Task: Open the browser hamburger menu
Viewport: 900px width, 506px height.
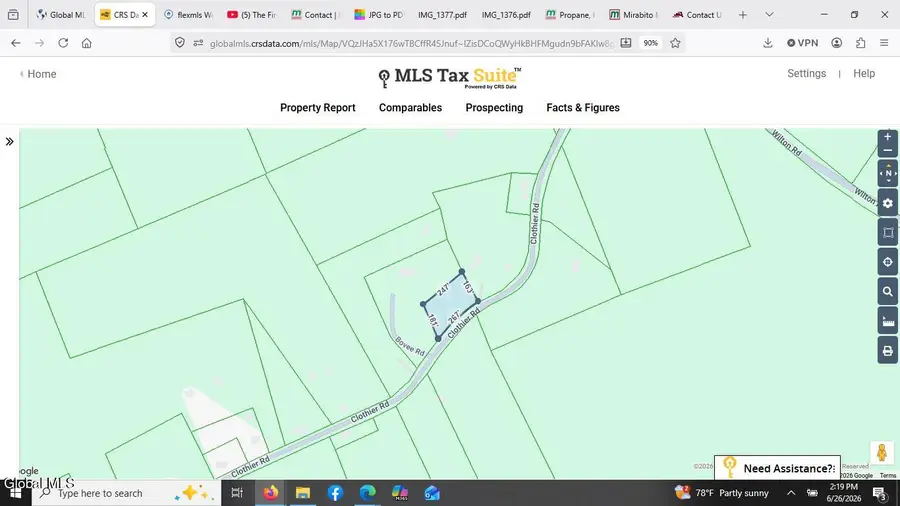Action: coord(884,43)
